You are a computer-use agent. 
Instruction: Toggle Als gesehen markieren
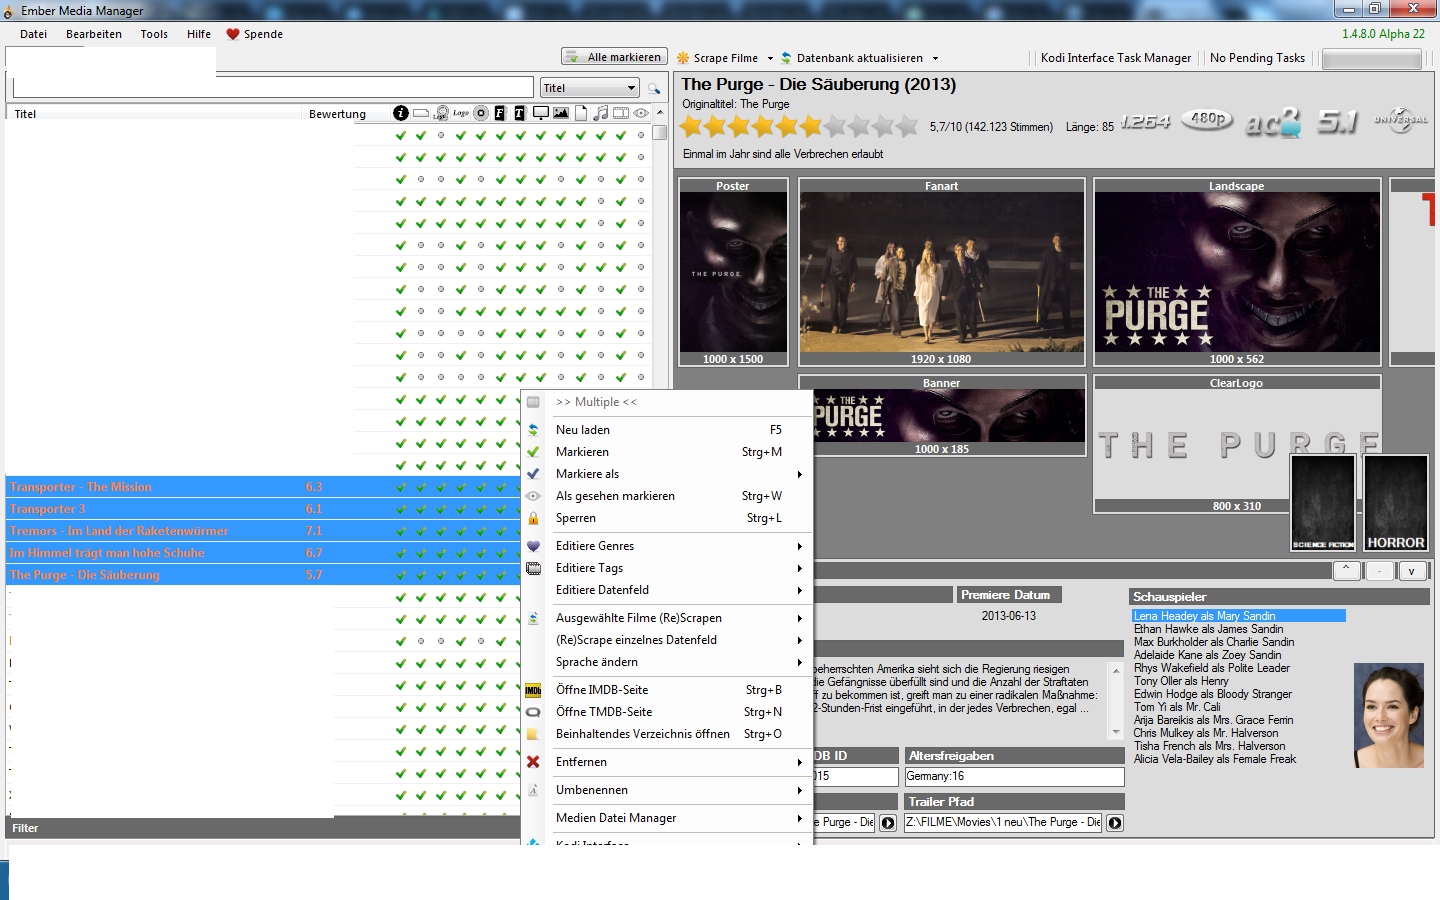(667, 496)
